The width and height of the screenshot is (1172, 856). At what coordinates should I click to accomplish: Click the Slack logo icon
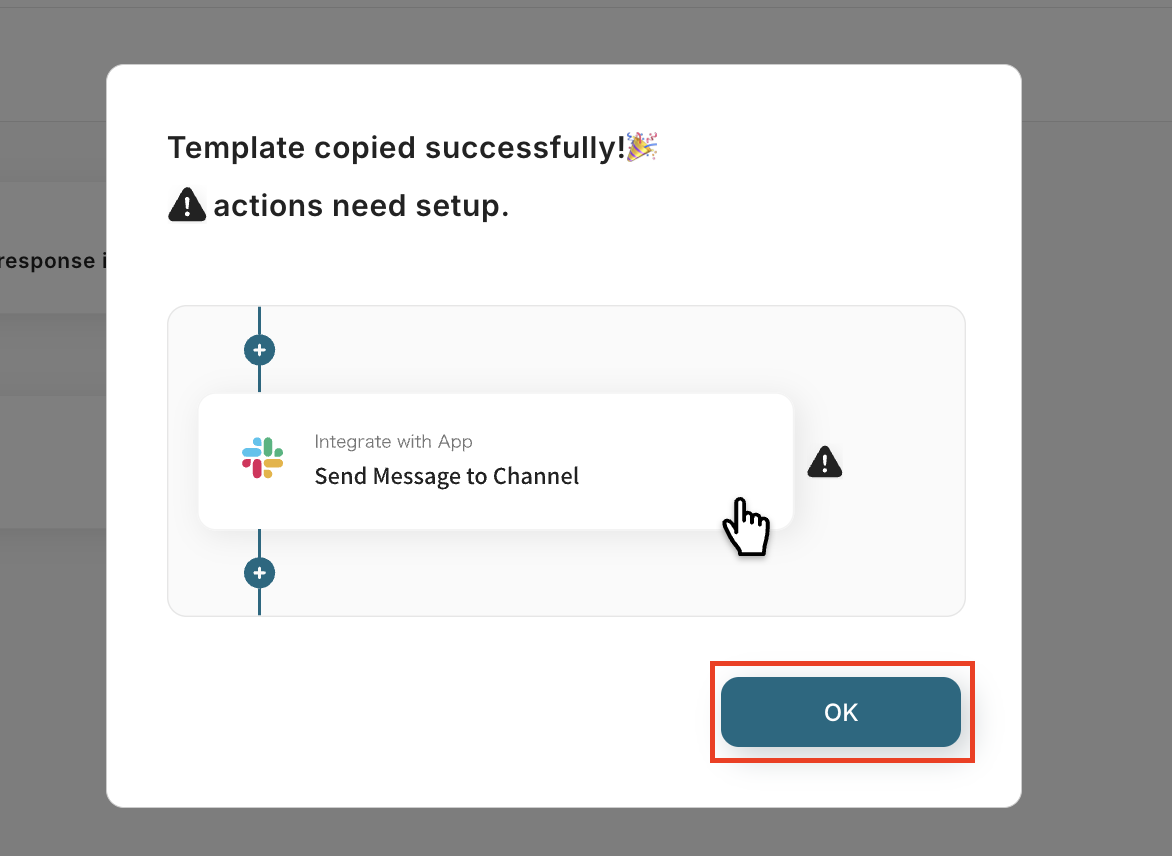pyautogui.click(x=262, y=457)
